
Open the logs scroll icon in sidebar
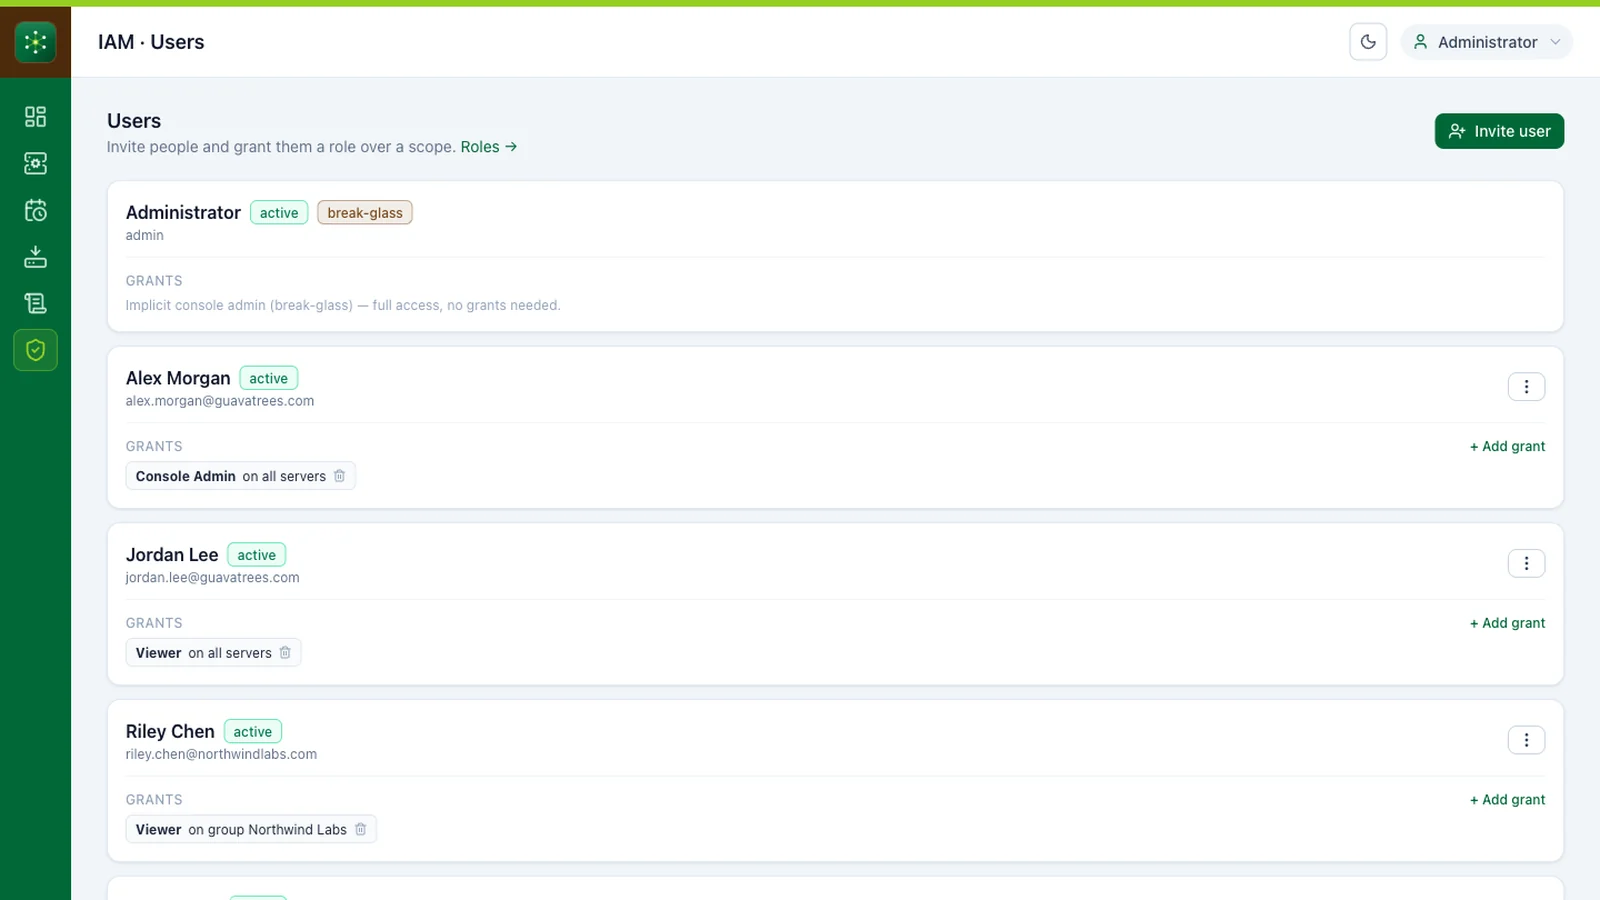pyautogui.click(x=35, y=303)
